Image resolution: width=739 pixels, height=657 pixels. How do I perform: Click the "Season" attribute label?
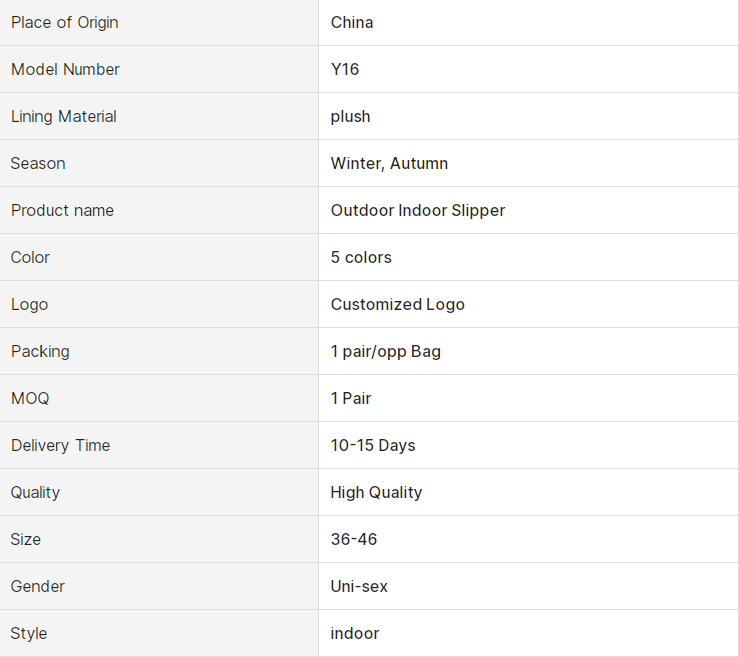click(x=38, y=163)
